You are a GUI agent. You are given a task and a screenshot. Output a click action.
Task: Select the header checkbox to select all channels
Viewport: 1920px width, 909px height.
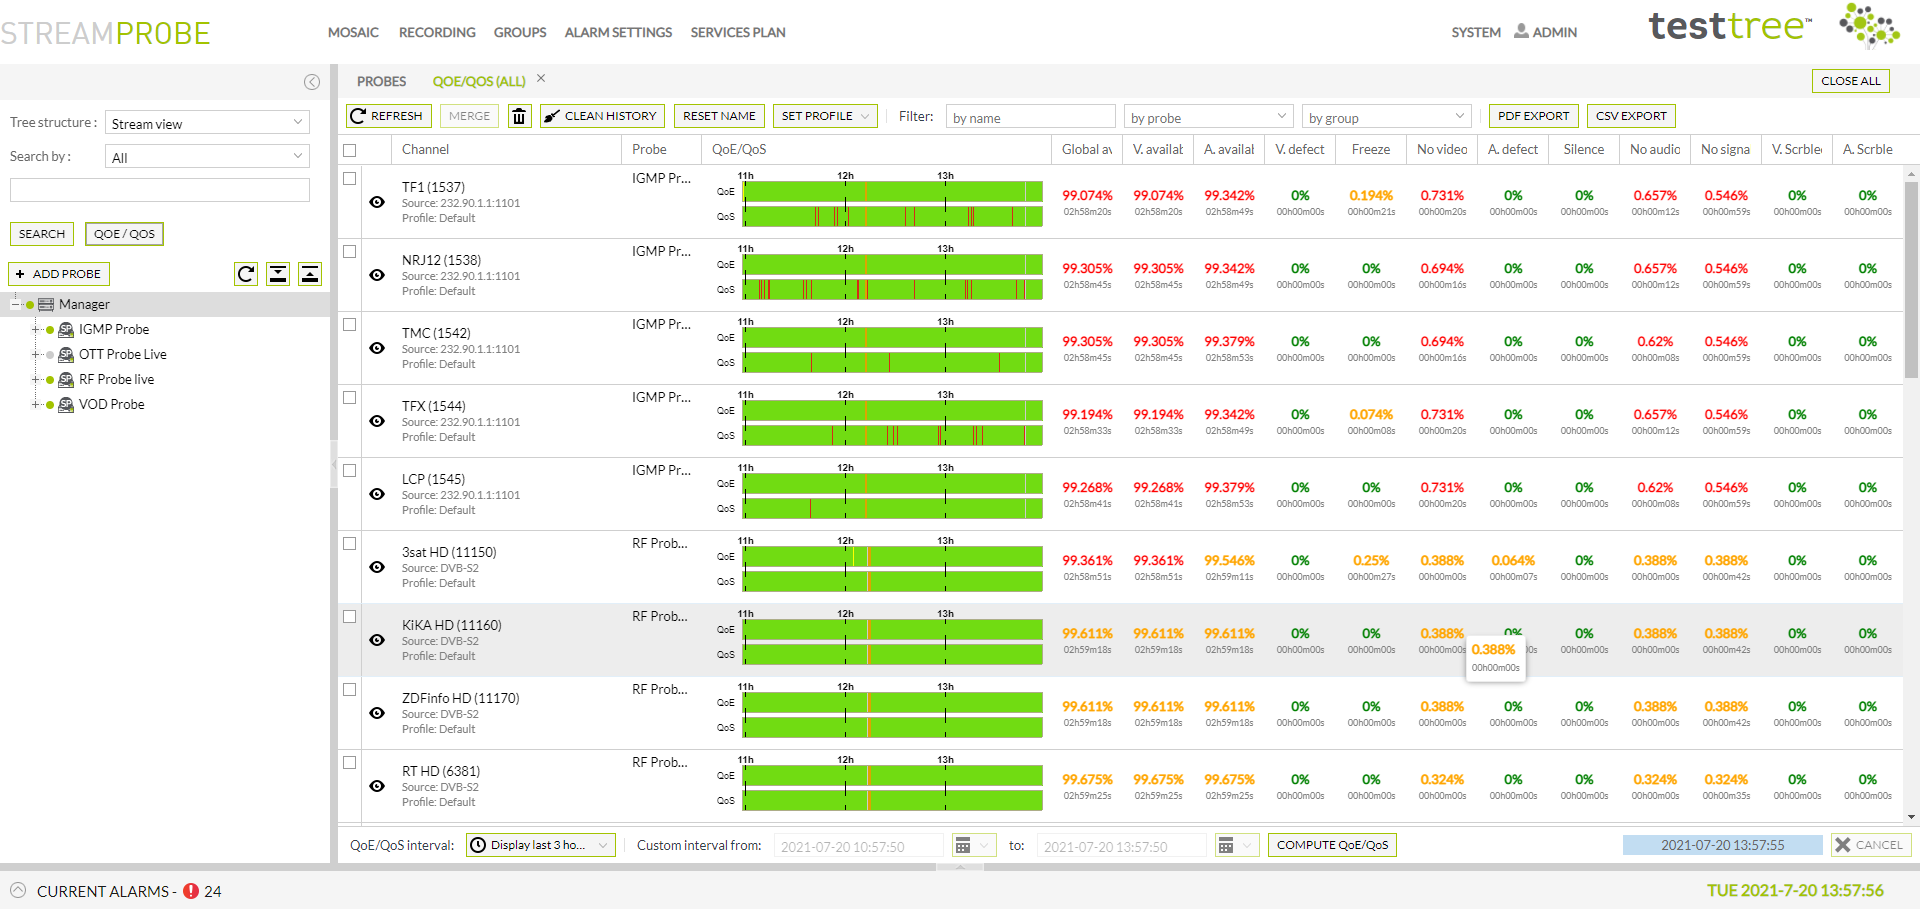click(x=349, y=150)
